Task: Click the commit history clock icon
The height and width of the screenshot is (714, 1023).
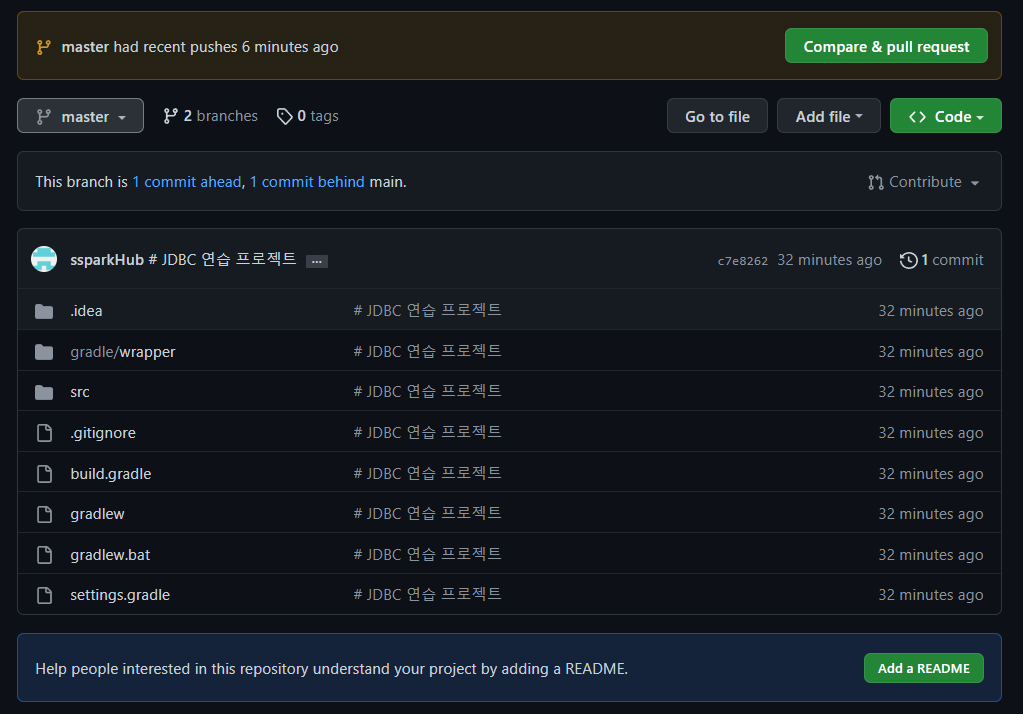Action: pyautogui.click(x=908, y=260)
